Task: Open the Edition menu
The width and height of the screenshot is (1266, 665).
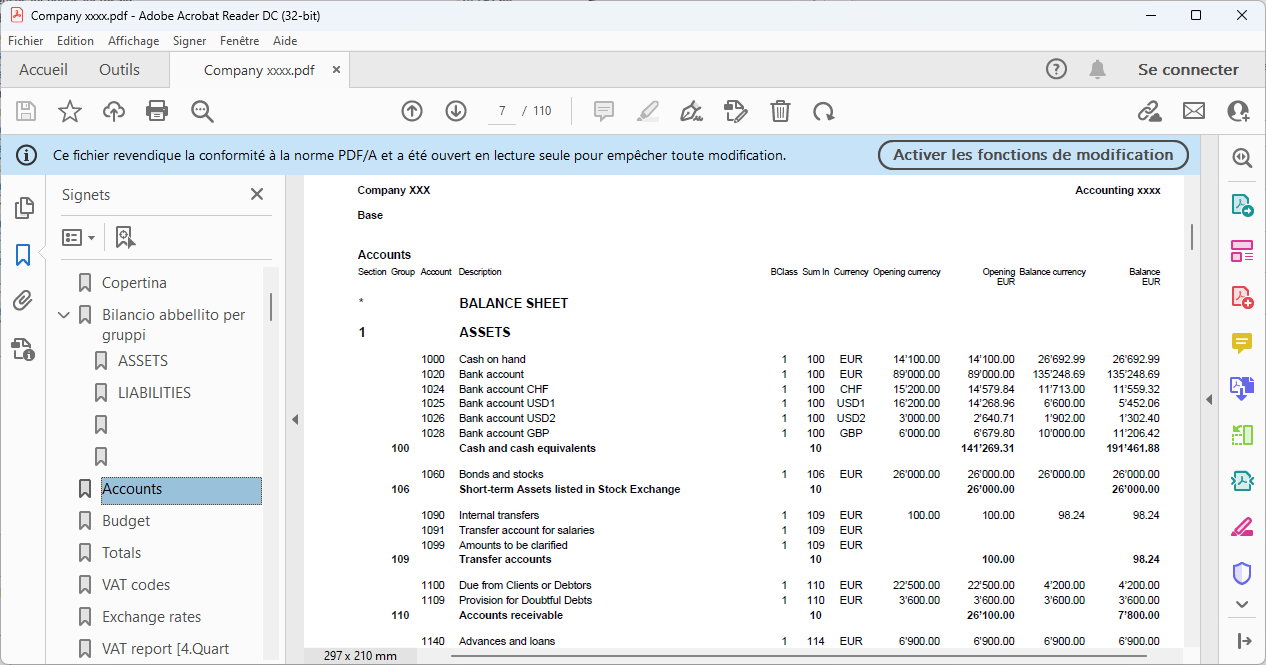Action: click(75, 41)
